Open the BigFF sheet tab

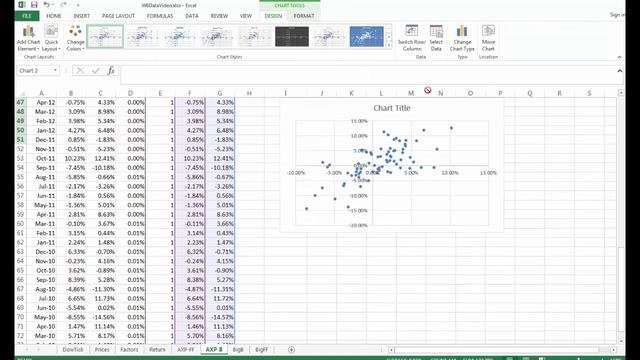pyautogui.click(x=262, y=349)
